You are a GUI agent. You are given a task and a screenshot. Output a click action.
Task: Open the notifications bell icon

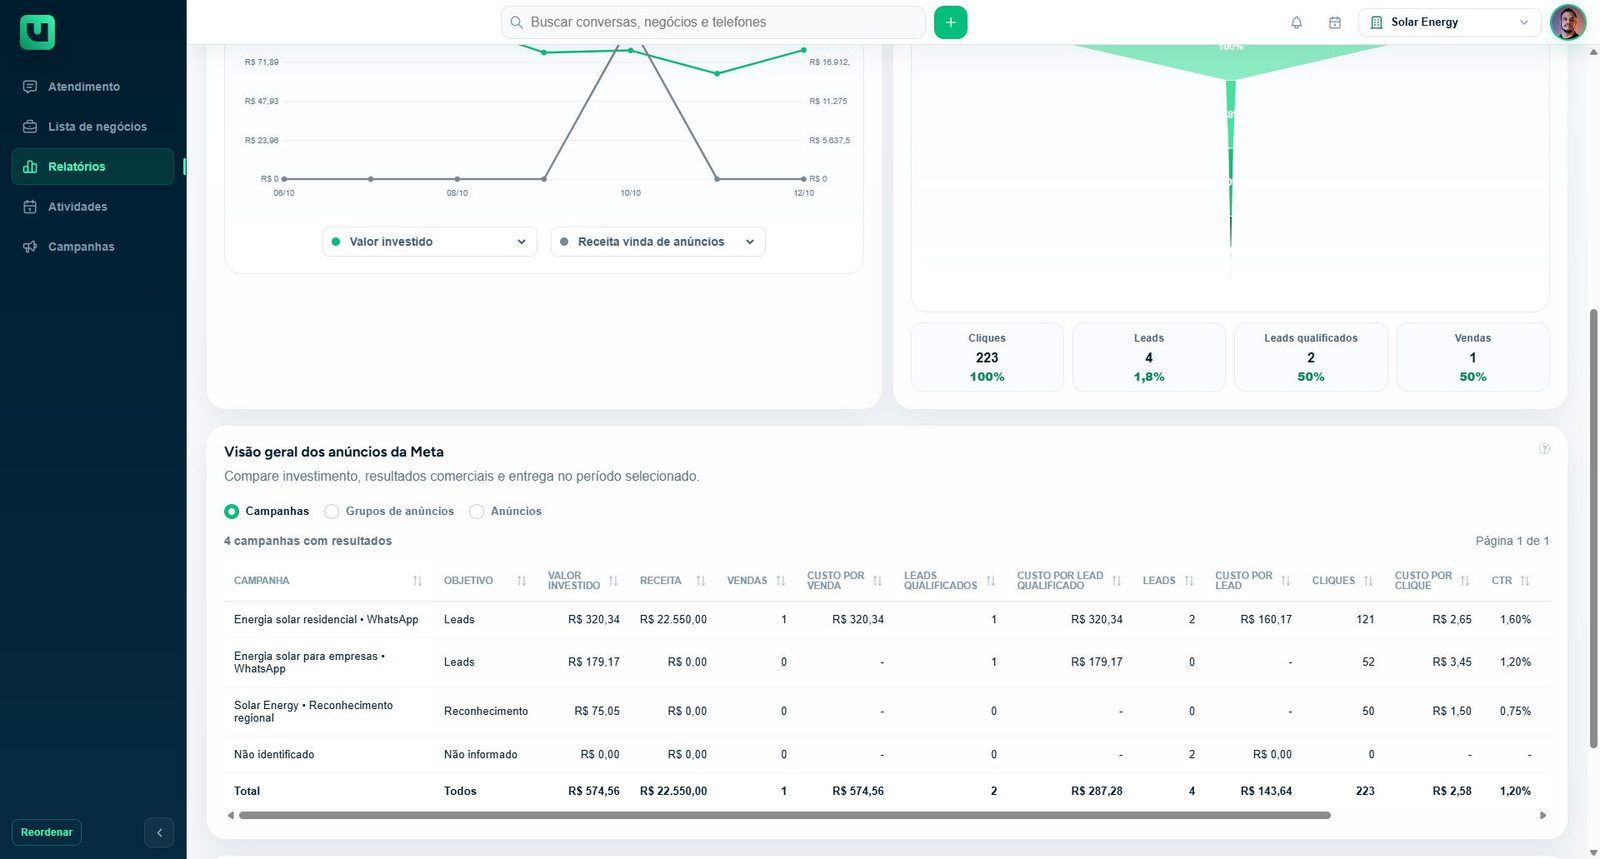pos(1296,22)
